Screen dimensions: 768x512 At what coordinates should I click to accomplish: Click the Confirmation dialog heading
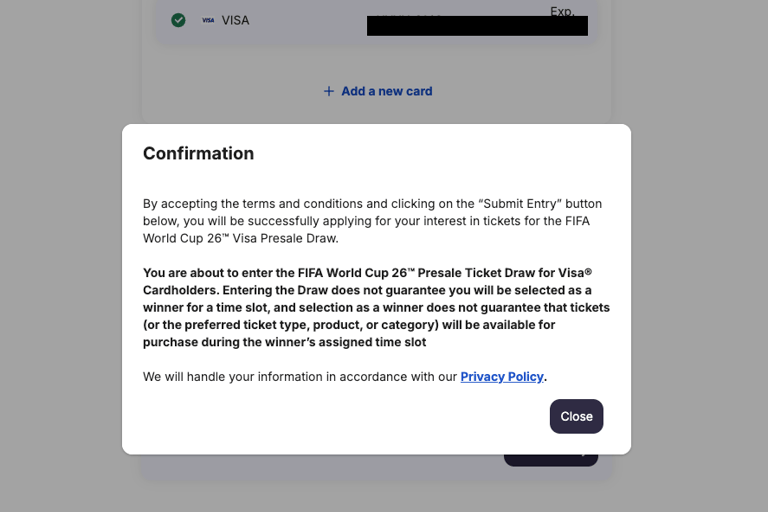[x=198, y=153]
